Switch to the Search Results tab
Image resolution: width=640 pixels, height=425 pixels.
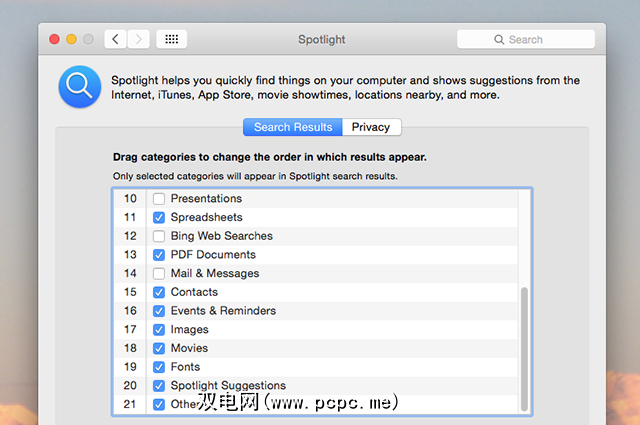(293, 127)
